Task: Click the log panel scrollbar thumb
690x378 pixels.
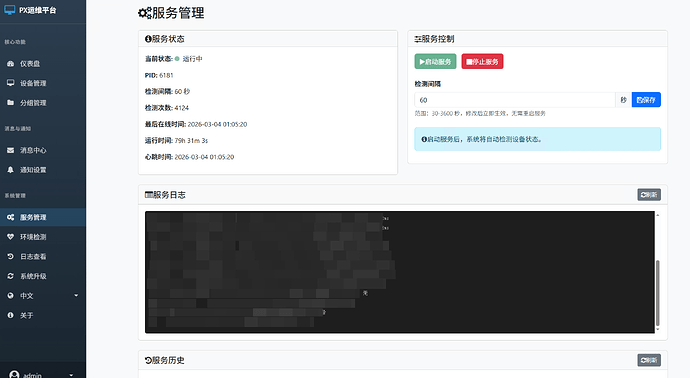Action: point(657,293)
